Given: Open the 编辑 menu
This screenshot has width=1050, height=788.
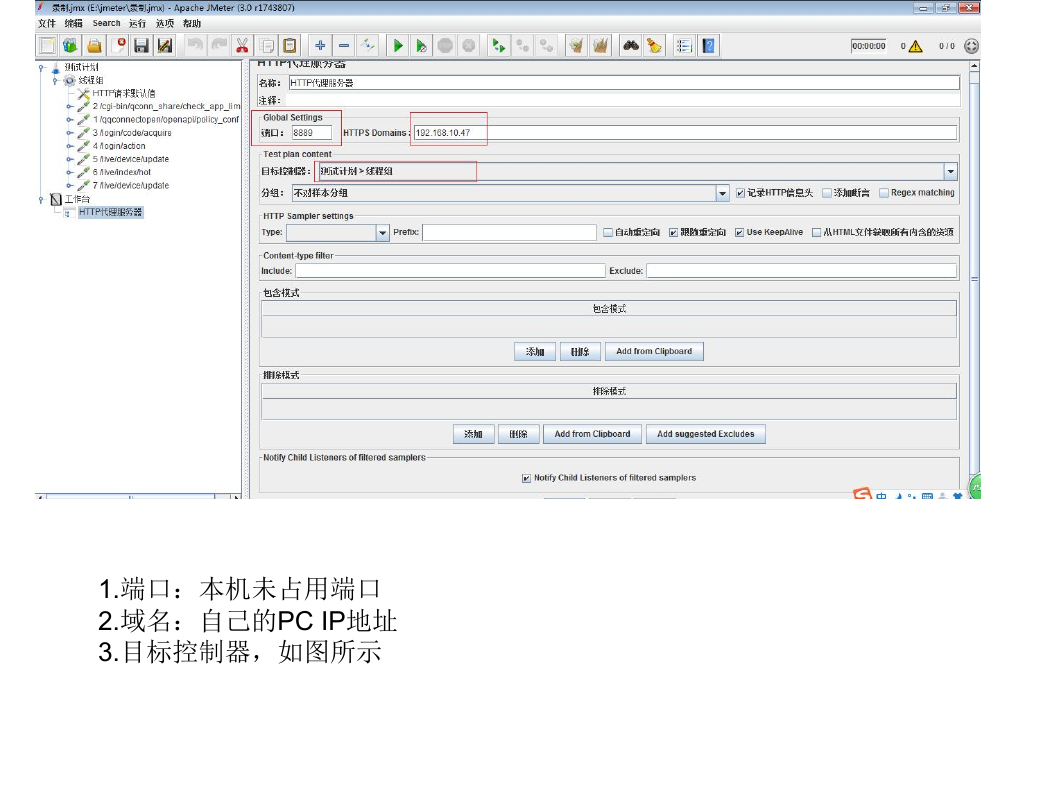Looking at the screenshot, I should pos(74,23).
